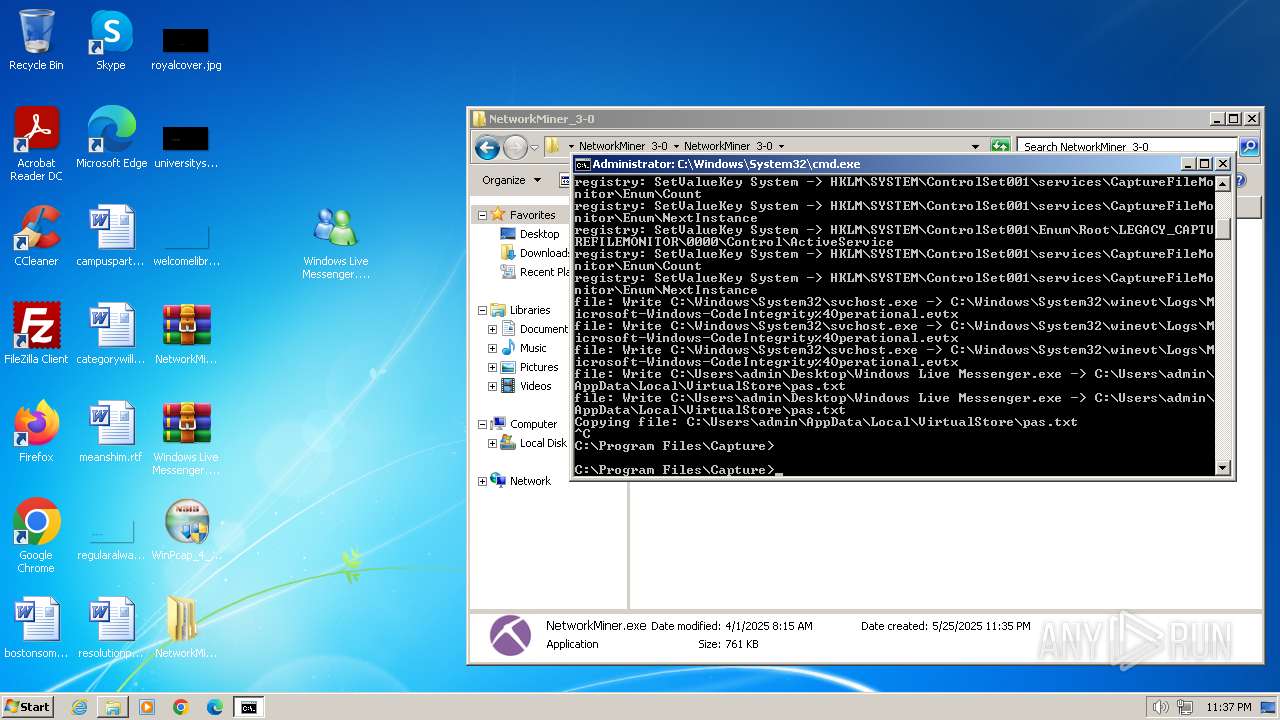Click in the Search NetworkMiner_3-0 field
The height and width of the screenshot is (720, 1280).
(x=1127, y=147)
